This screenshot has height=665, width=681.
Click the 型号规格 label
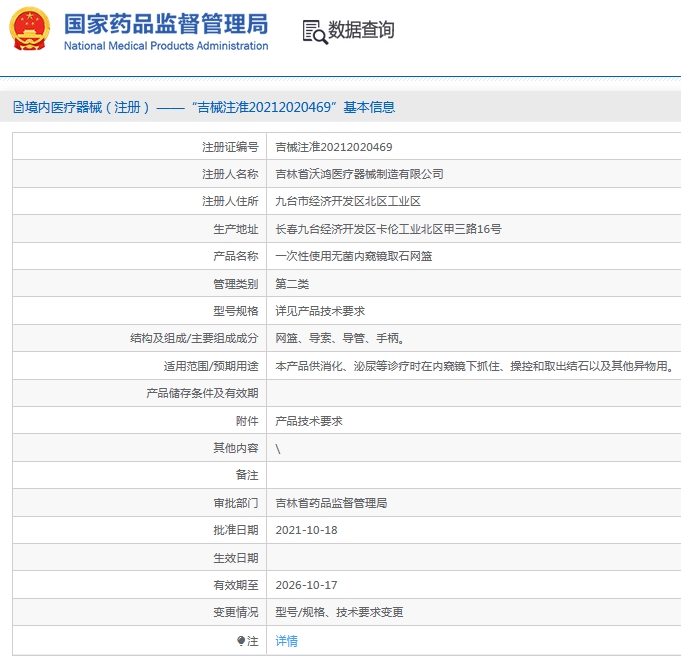click(x=236, y=311)
